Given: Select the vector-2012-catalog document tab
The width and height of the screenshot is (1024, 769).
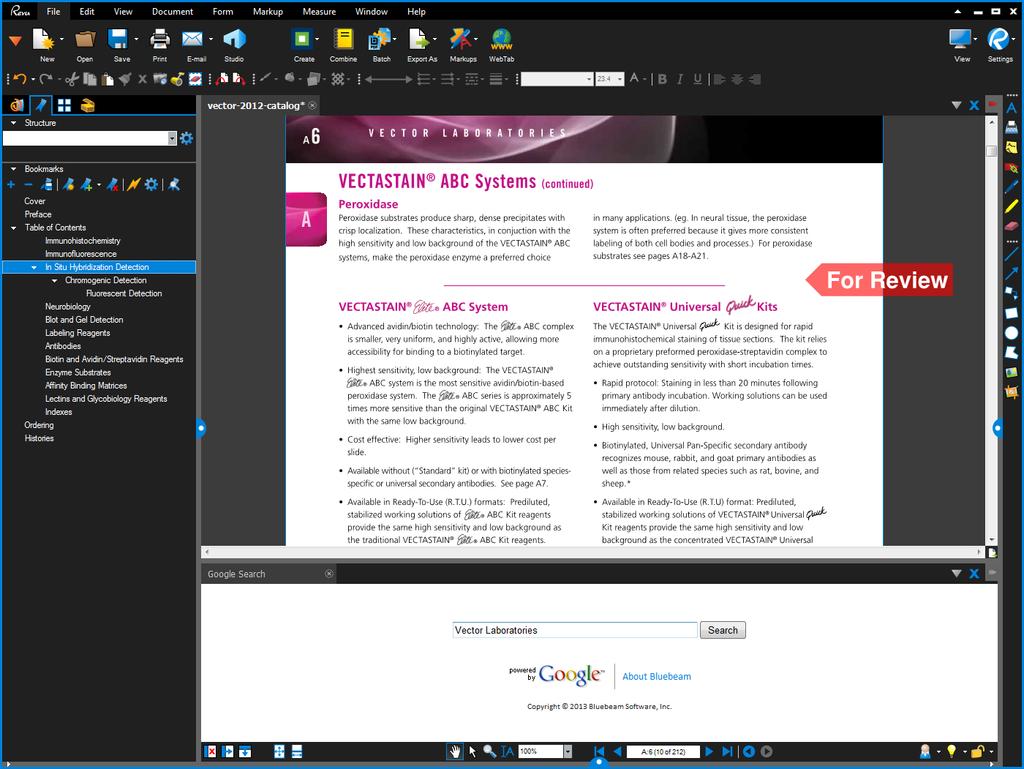Looking at the screenshot, I should click(255, 106).
